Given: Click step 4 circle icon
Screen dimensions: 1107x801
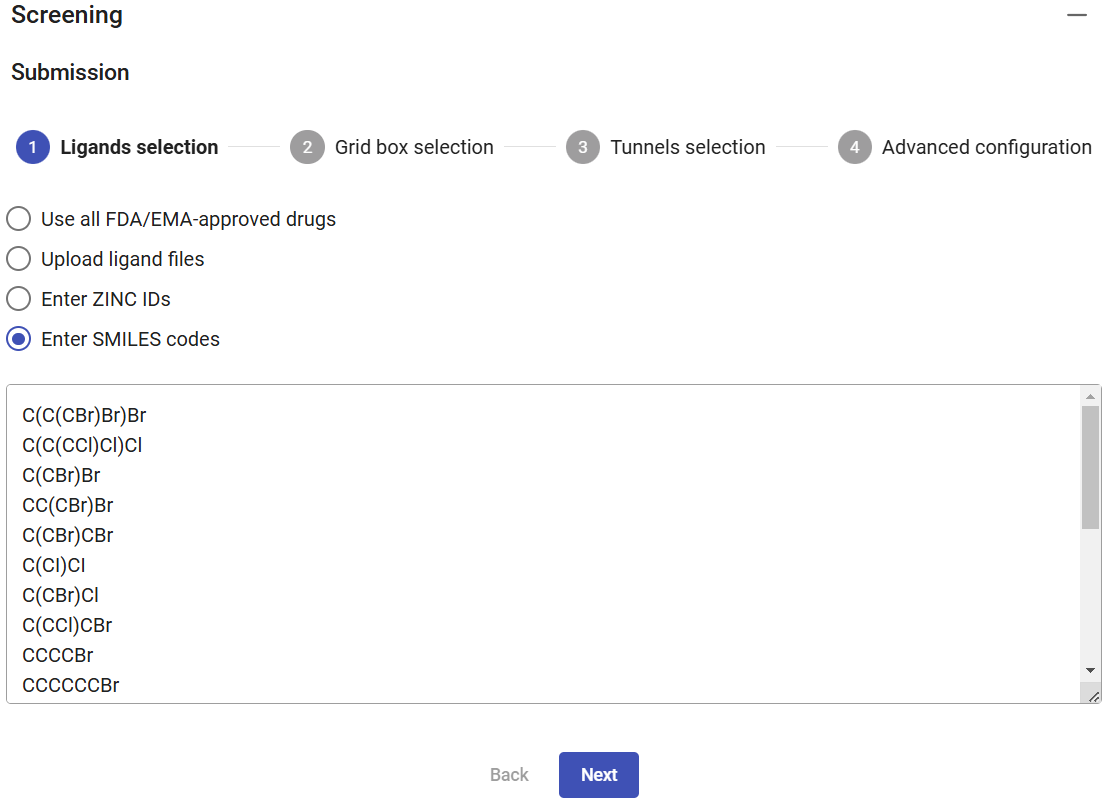Looking at the screenshot, I should click(855, 147).
